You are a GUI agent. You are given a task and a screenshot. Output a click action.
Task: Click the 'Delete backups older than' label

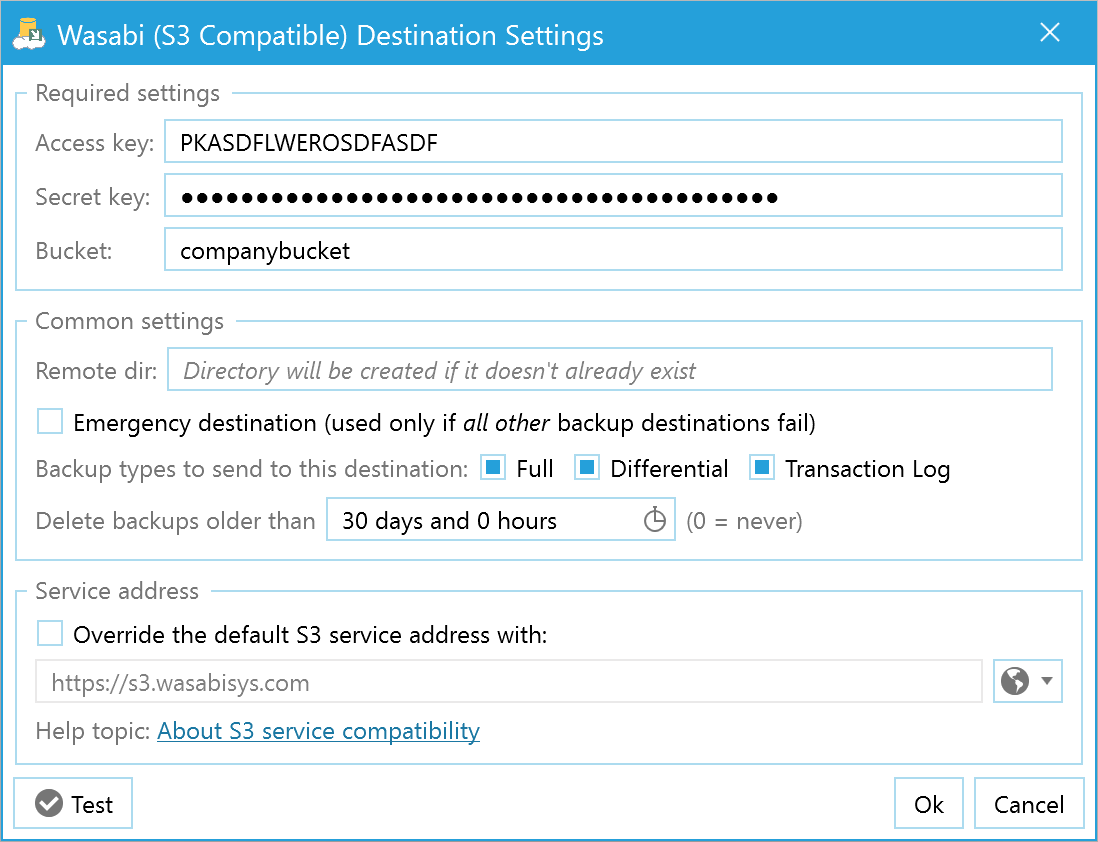[175, 521]
